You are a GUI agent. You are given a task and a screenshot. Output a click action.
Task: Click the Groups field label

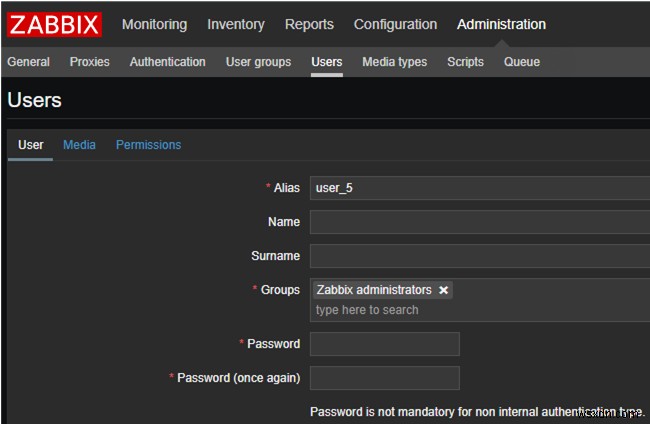coord(280,290)
